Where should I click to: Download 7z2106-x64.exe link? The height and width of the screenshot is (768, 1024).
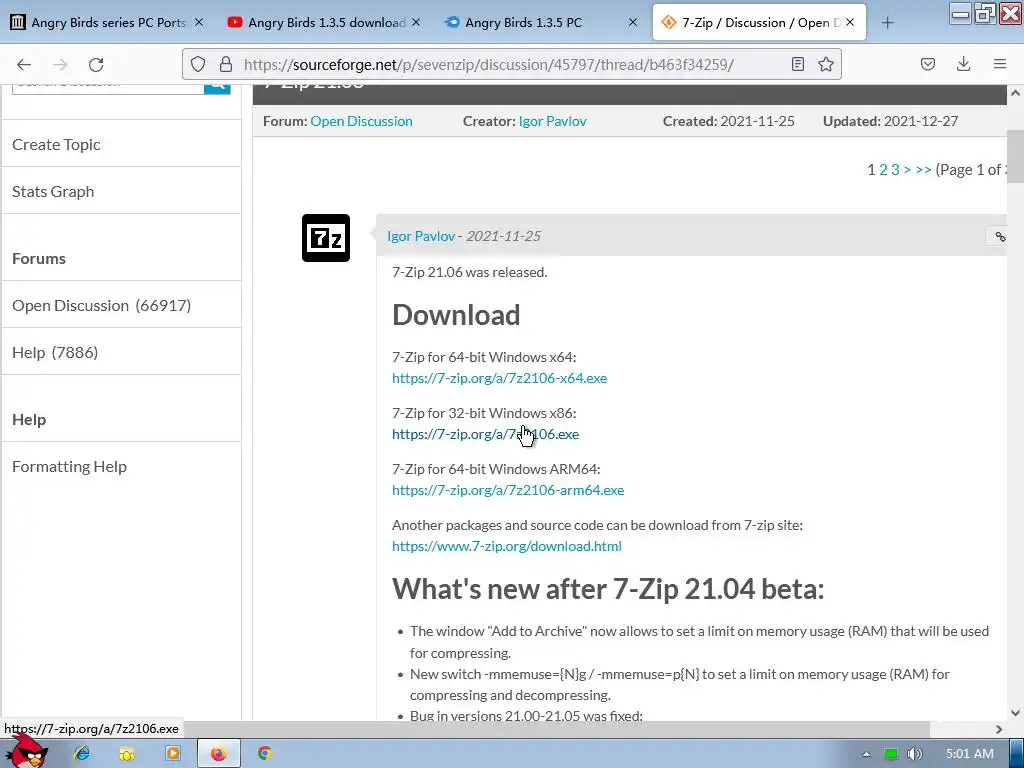[500, 378]
